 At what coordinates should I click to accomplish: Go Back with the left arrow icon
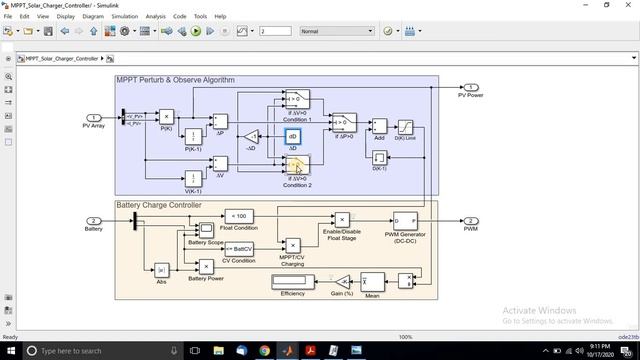[64, 31]
